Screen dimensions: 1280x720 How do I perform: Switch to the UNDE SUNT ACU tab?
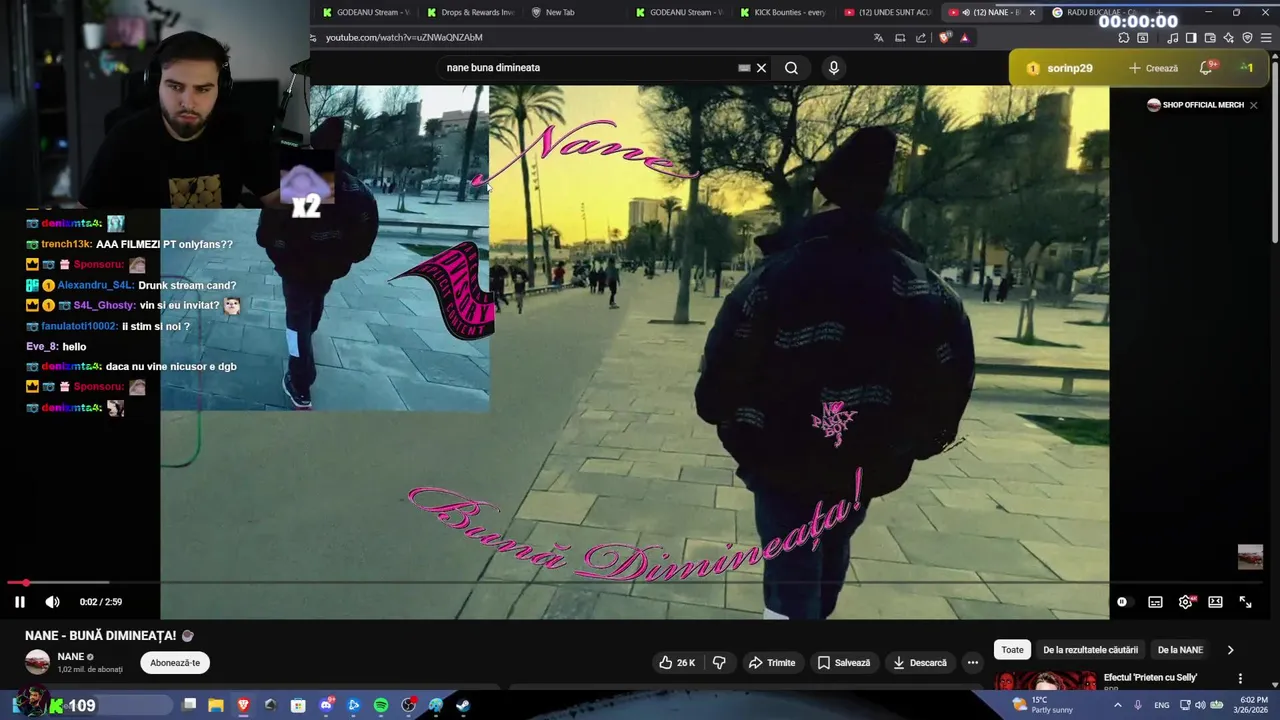click(x=887, y=12)
